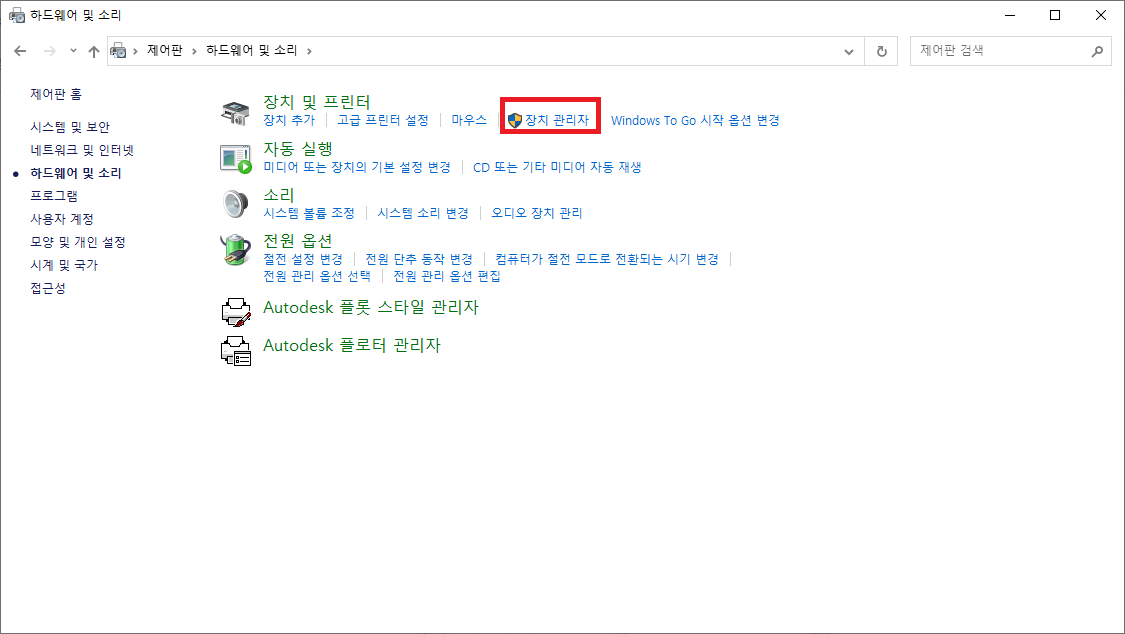Click the Autodesk 플로터 관리자 printer icon

(x=236, y=351)
